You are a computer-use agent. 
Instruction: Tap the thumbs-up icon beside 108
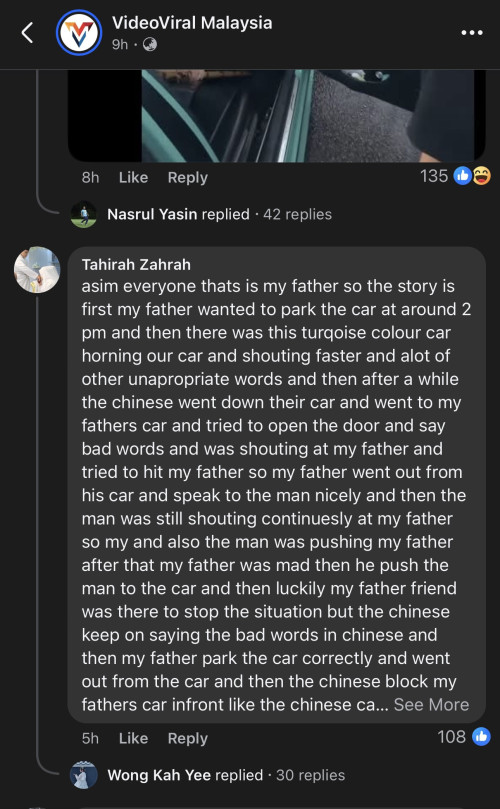coord(481,736)
